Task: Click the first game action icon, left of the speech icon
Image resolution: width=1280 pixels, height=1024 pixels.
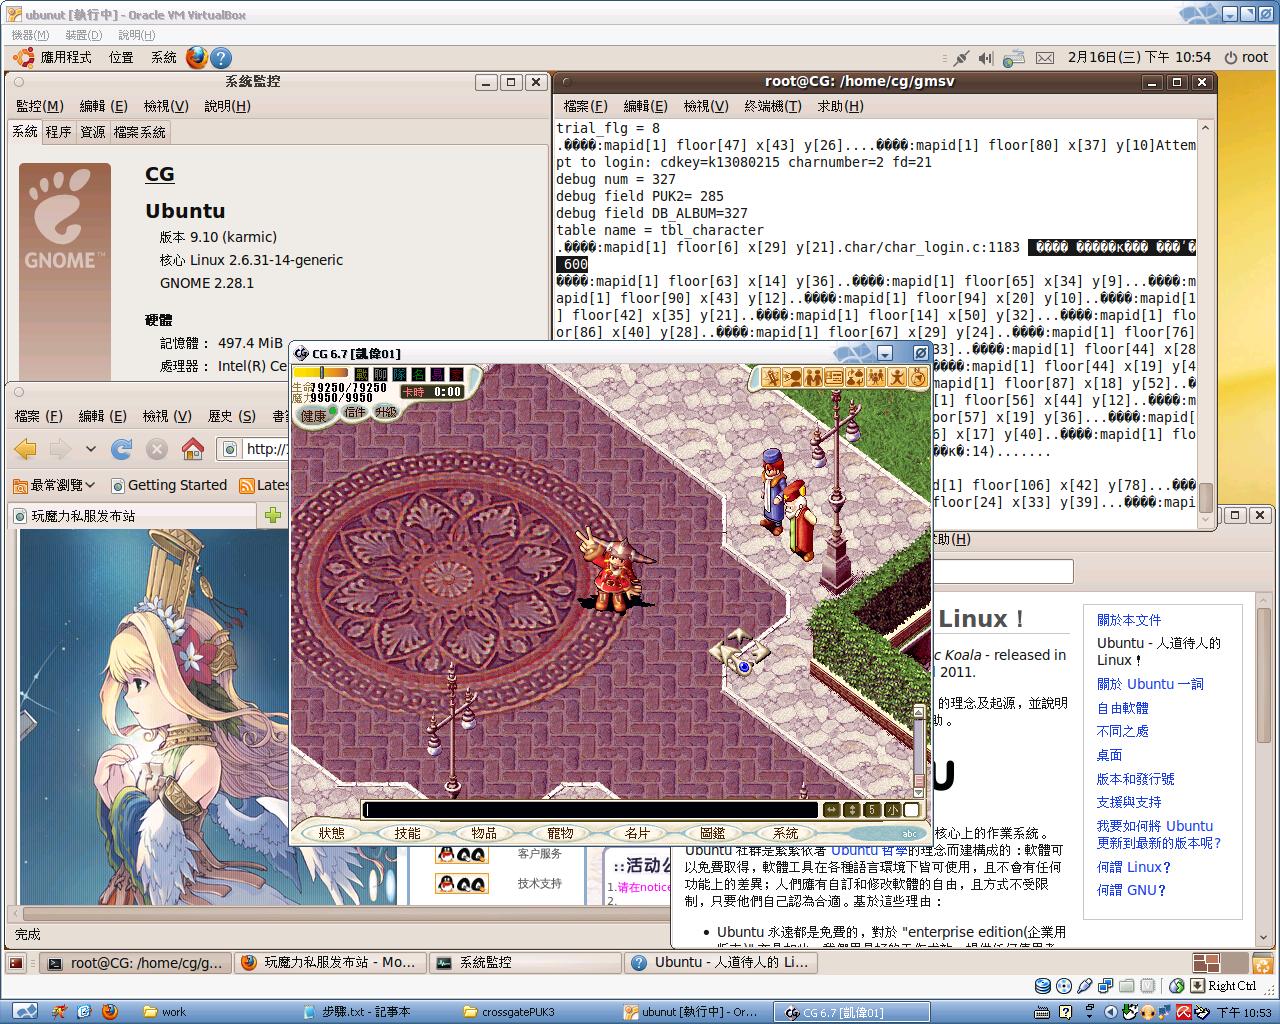Action: tap(771, 377)
